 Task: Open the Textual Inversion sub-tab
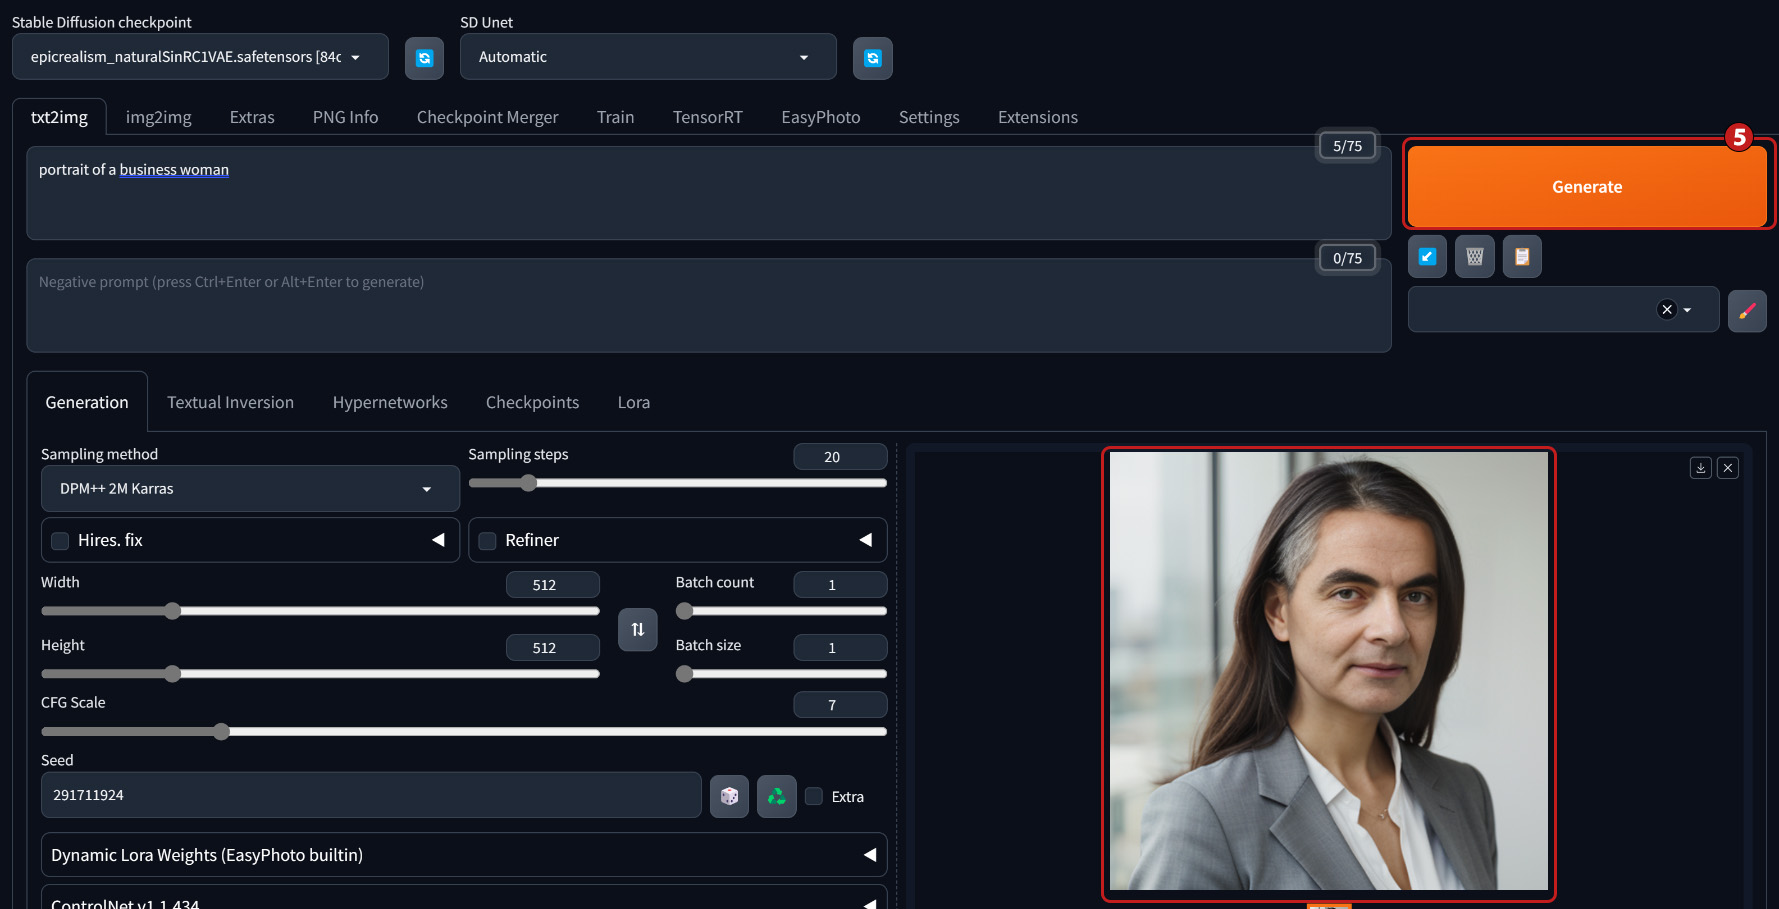point(231,402)
